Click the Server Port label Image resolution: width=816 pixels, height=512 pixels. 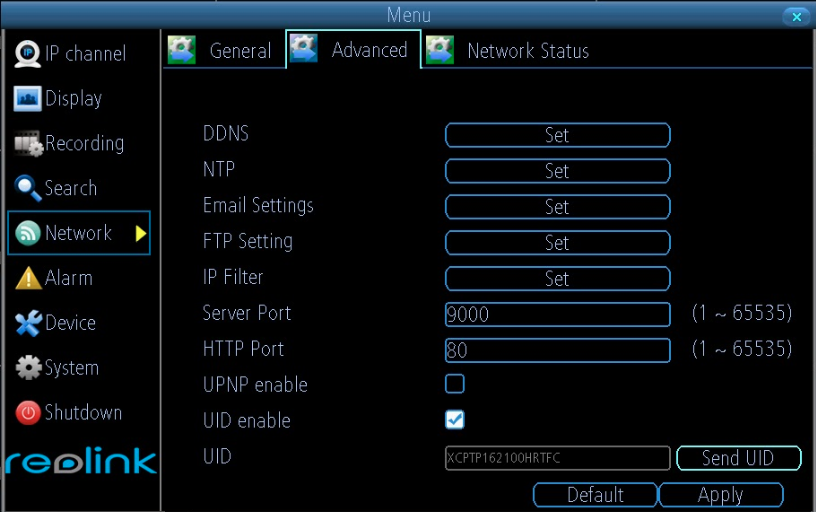[247, 313]
